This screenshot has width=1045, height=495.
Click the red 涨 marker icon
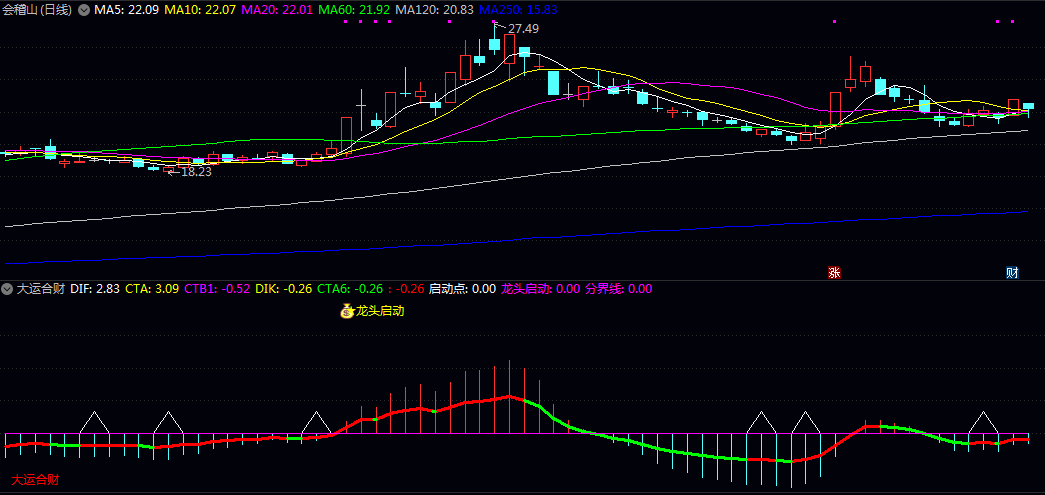point(831,272)
